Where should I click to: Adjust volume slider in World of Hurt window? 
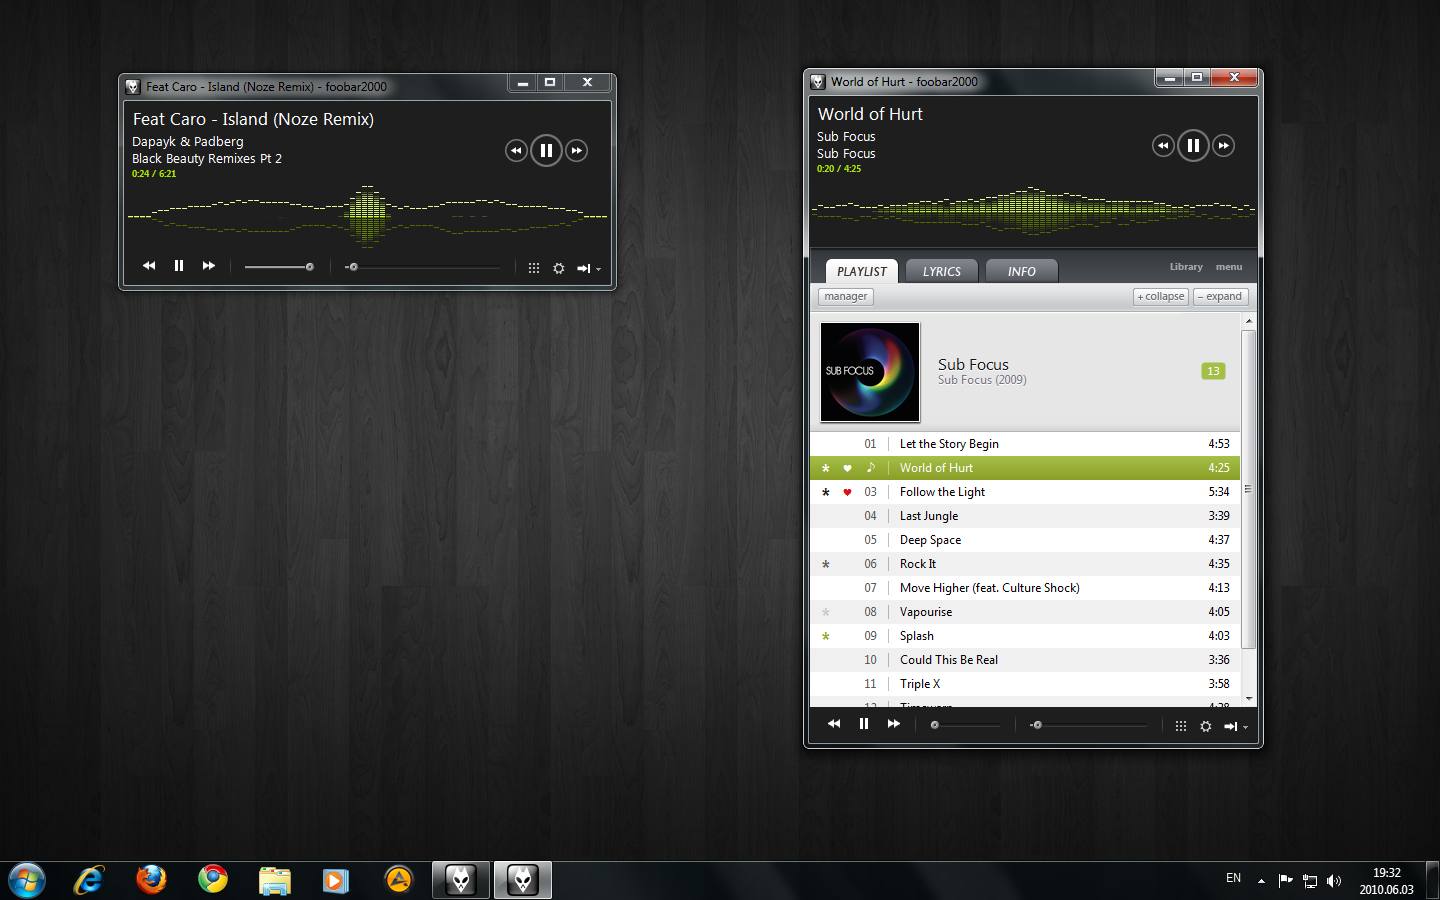965,725
